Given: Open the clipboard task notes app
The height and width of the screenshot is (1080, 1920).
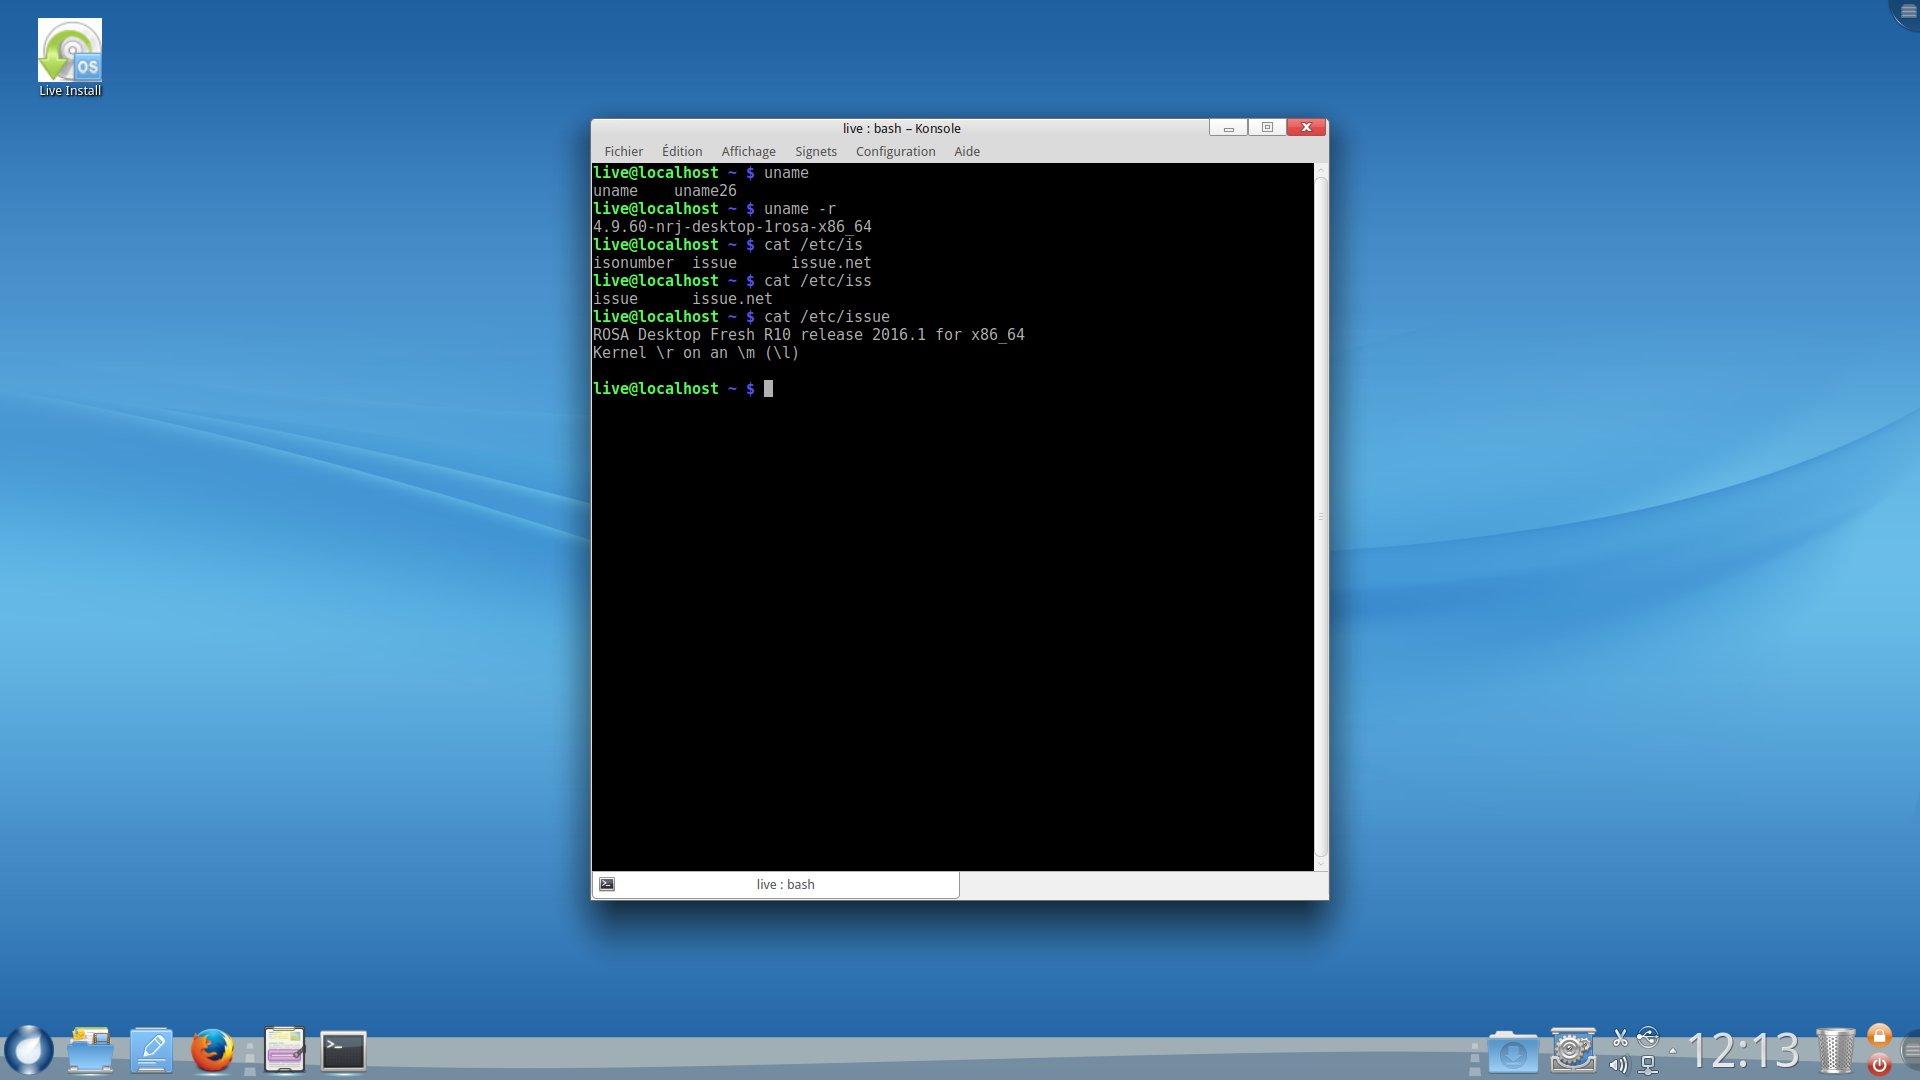Looking at the screenshot, I should (284, 1051).
